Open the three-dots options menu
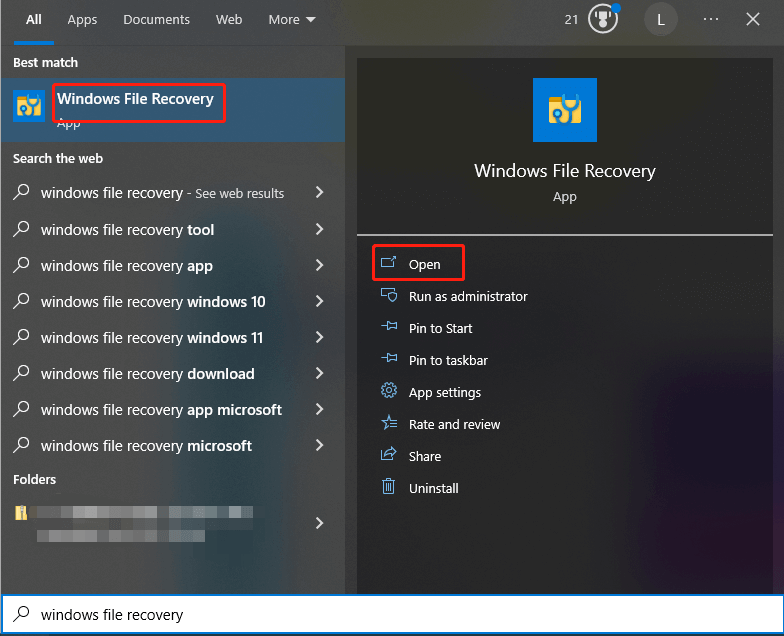 (710, 20)
